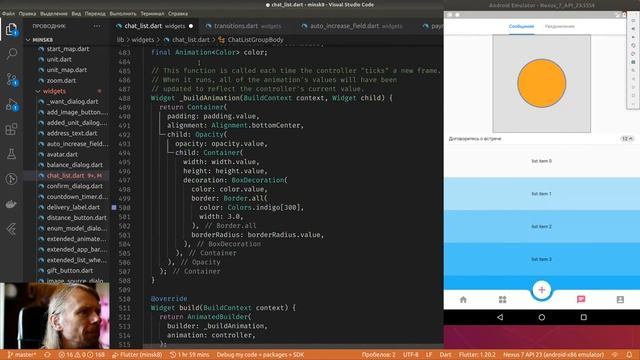Switch to the transitions.dart editor tab
This screenshot has height=360, width=640.
point(243,26)
